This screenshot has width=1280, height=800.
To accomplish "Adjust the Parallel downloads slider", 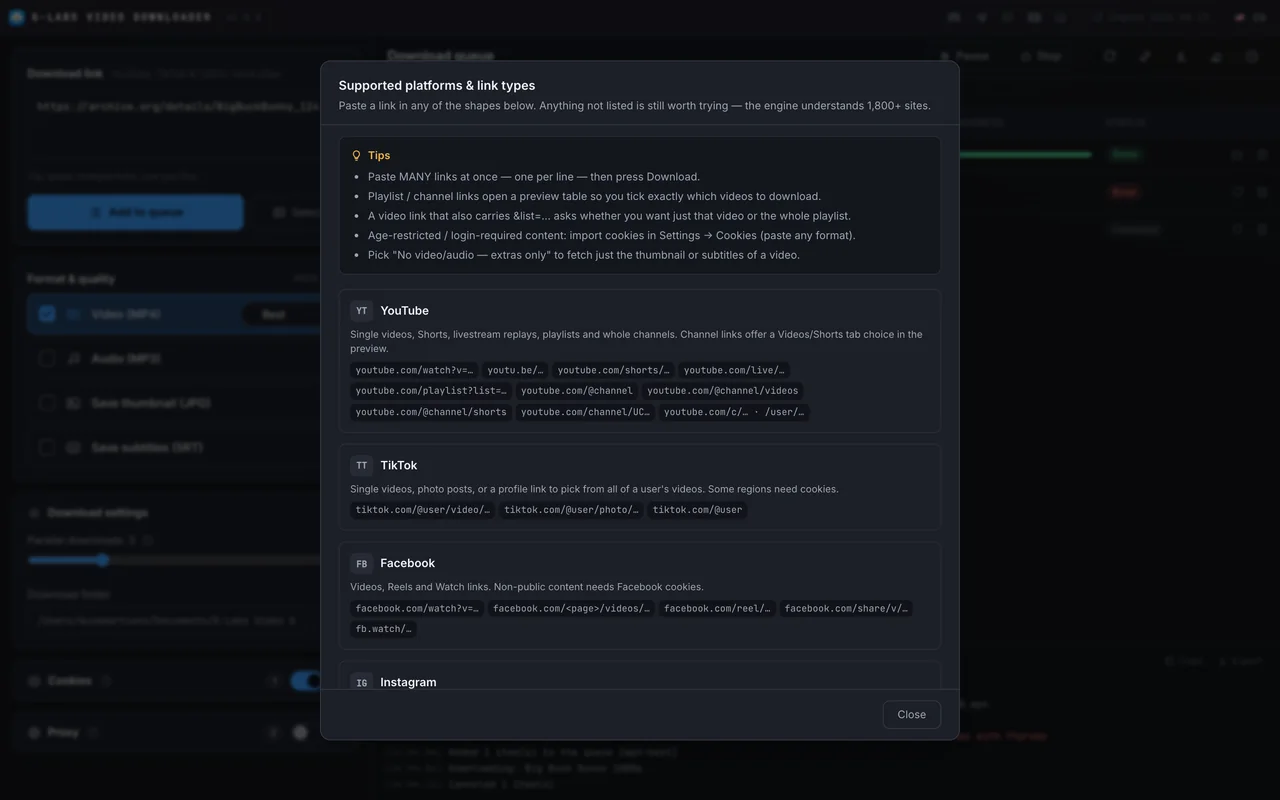I will click(102, 560).
